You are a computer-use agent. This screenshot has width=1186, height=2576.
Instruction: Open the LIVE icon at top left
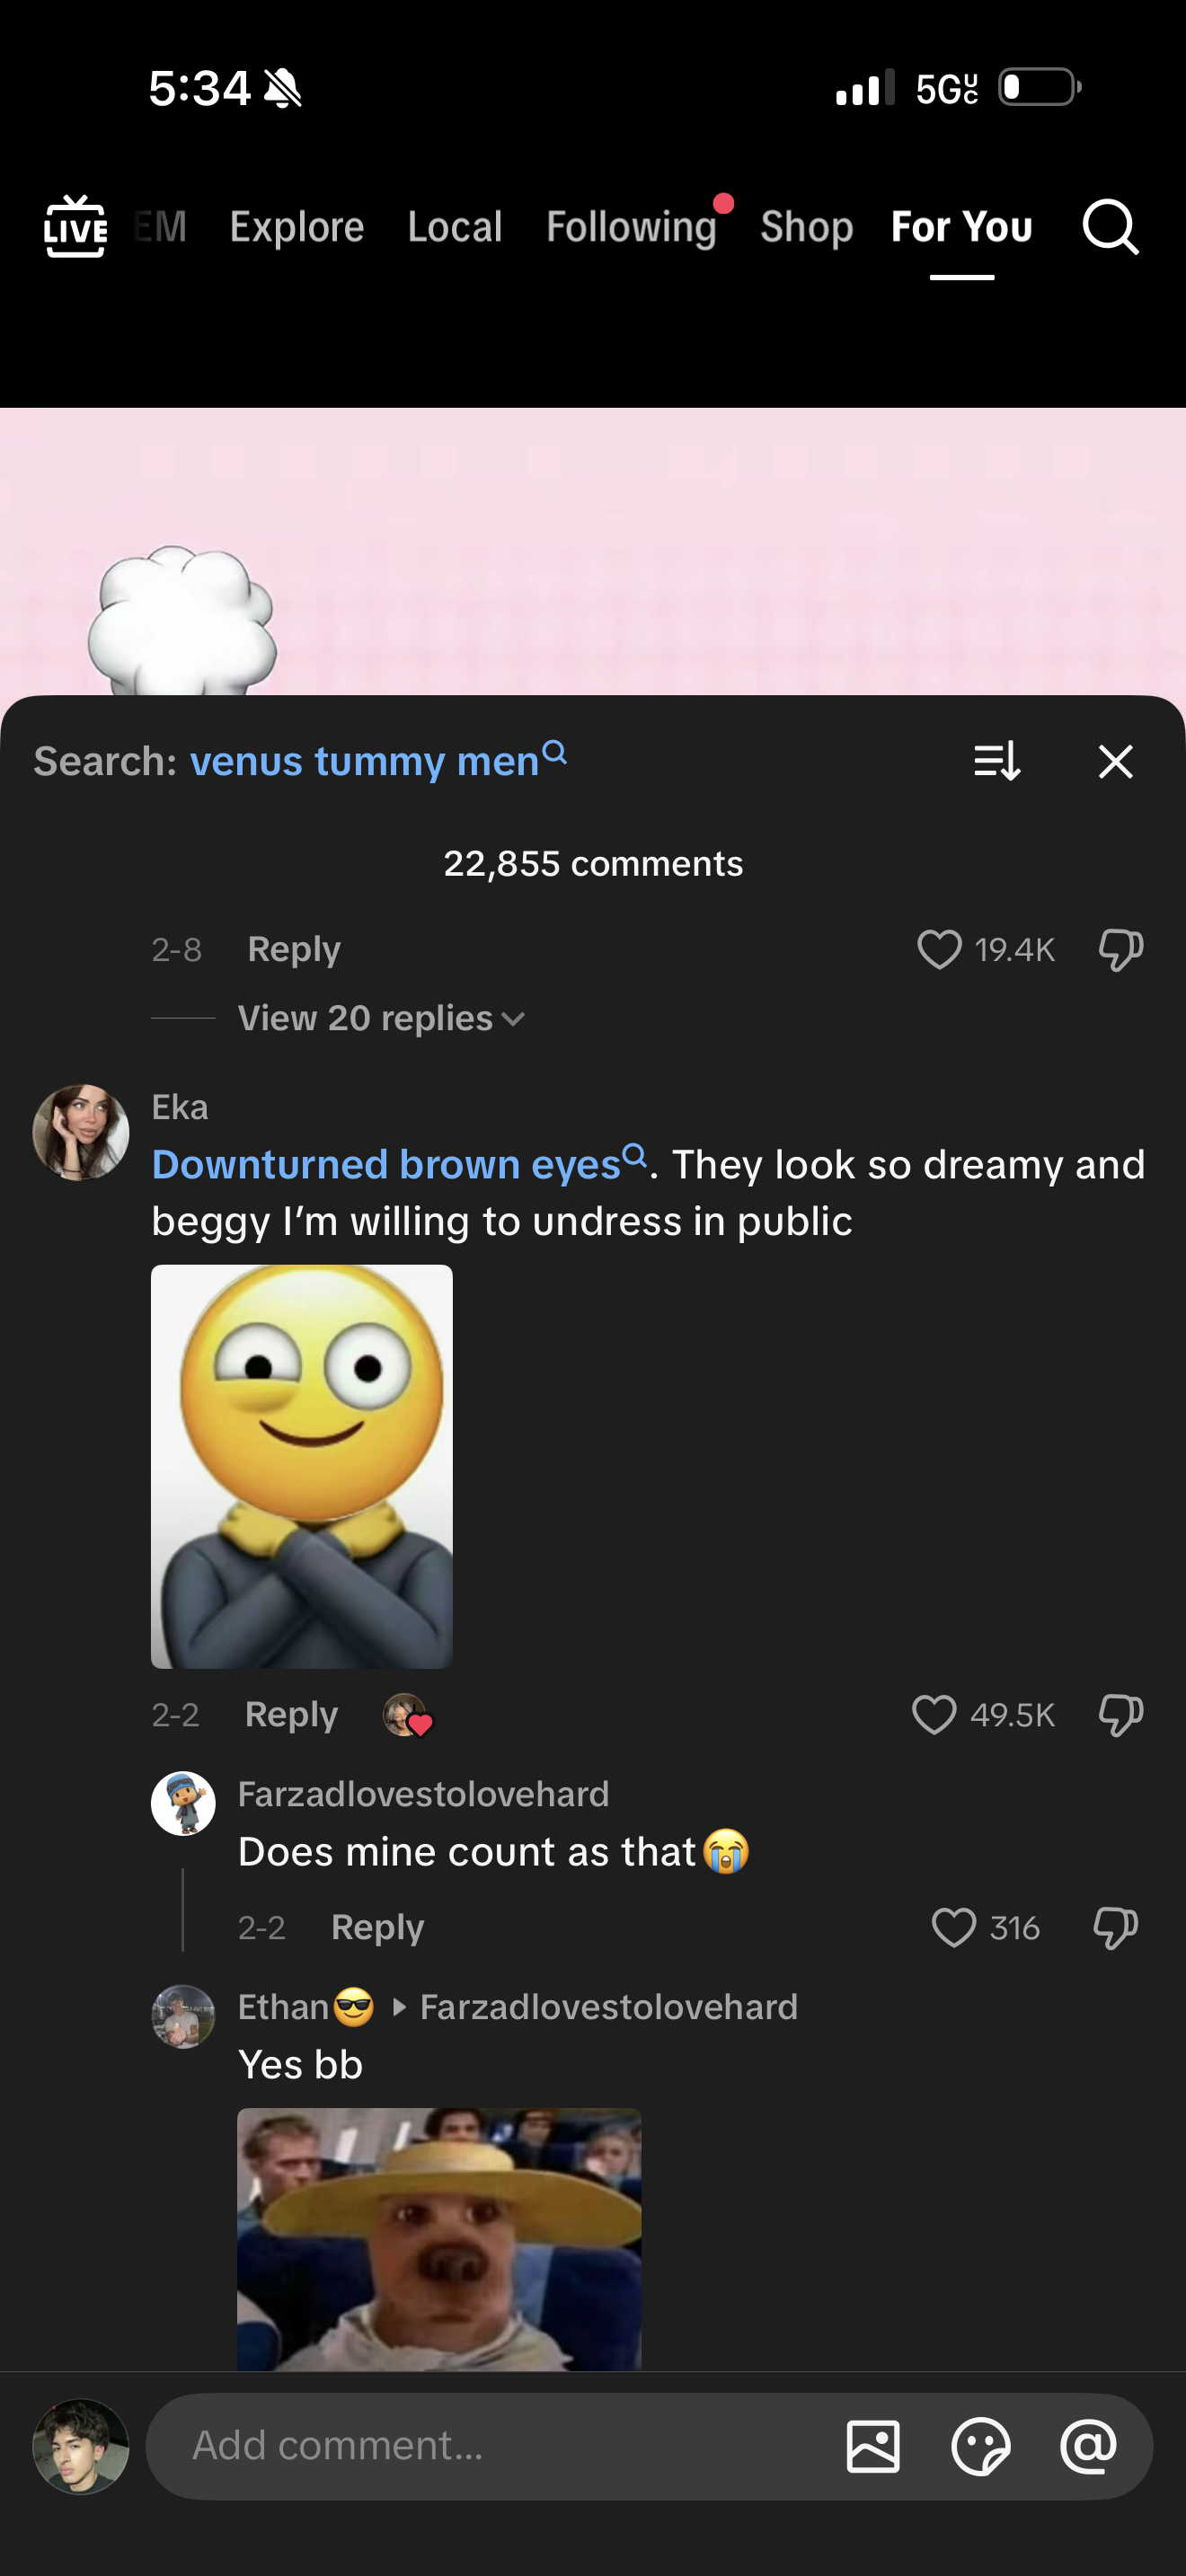coord(75,227)
